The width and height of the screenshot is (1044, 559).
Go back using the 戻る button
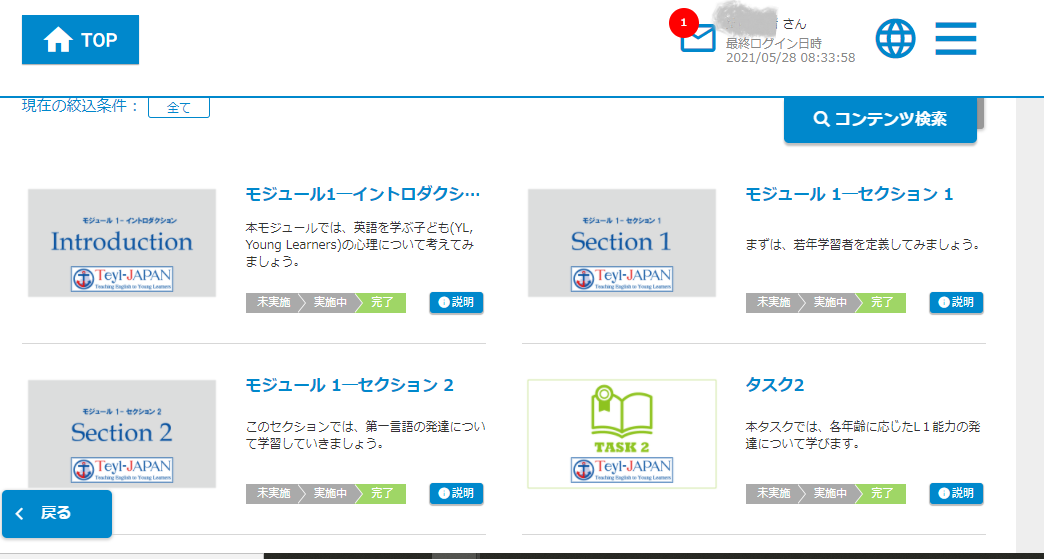click(56, 514)
